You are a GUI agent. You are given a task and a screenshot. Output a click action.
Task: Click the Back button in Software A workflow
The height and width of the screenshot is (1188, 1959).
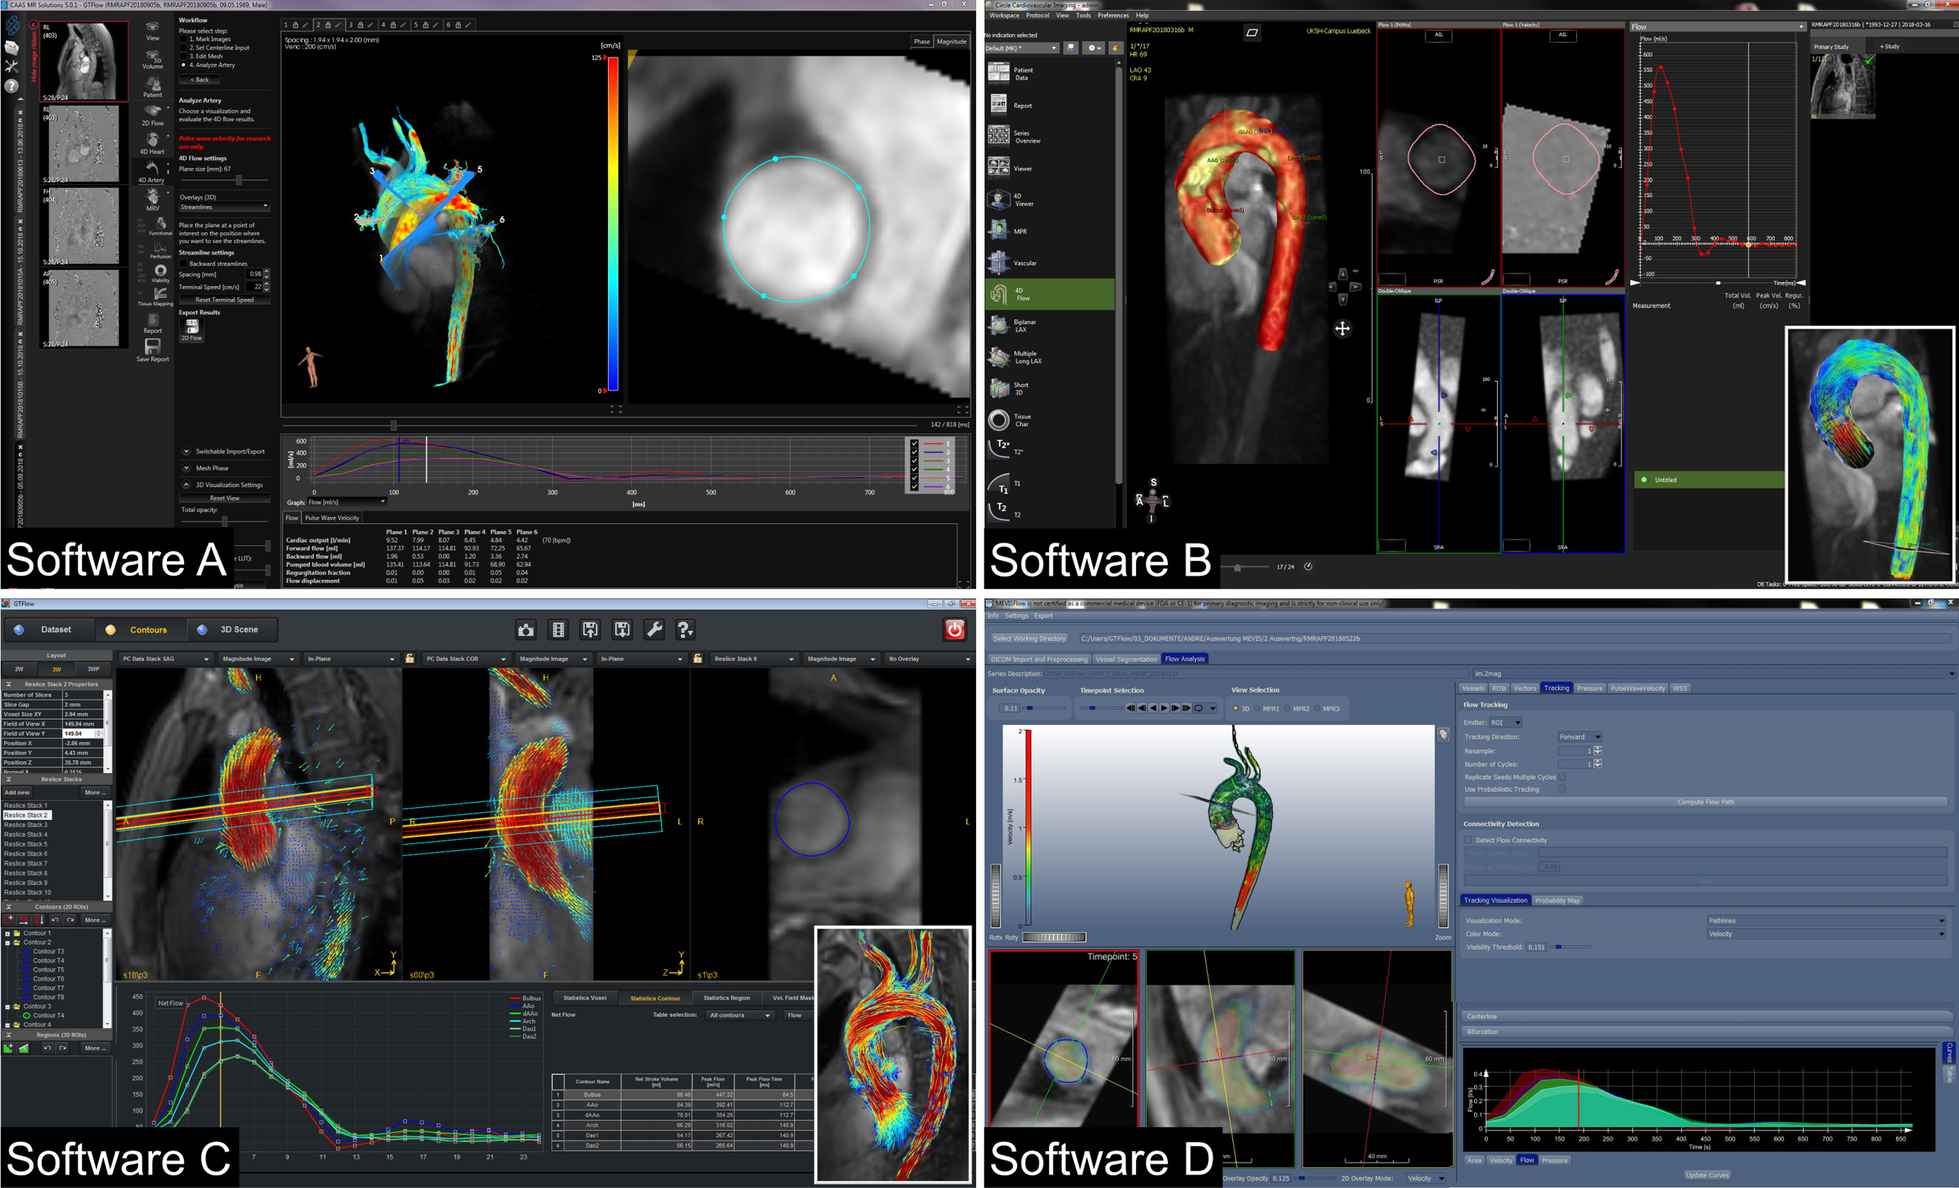201,79
